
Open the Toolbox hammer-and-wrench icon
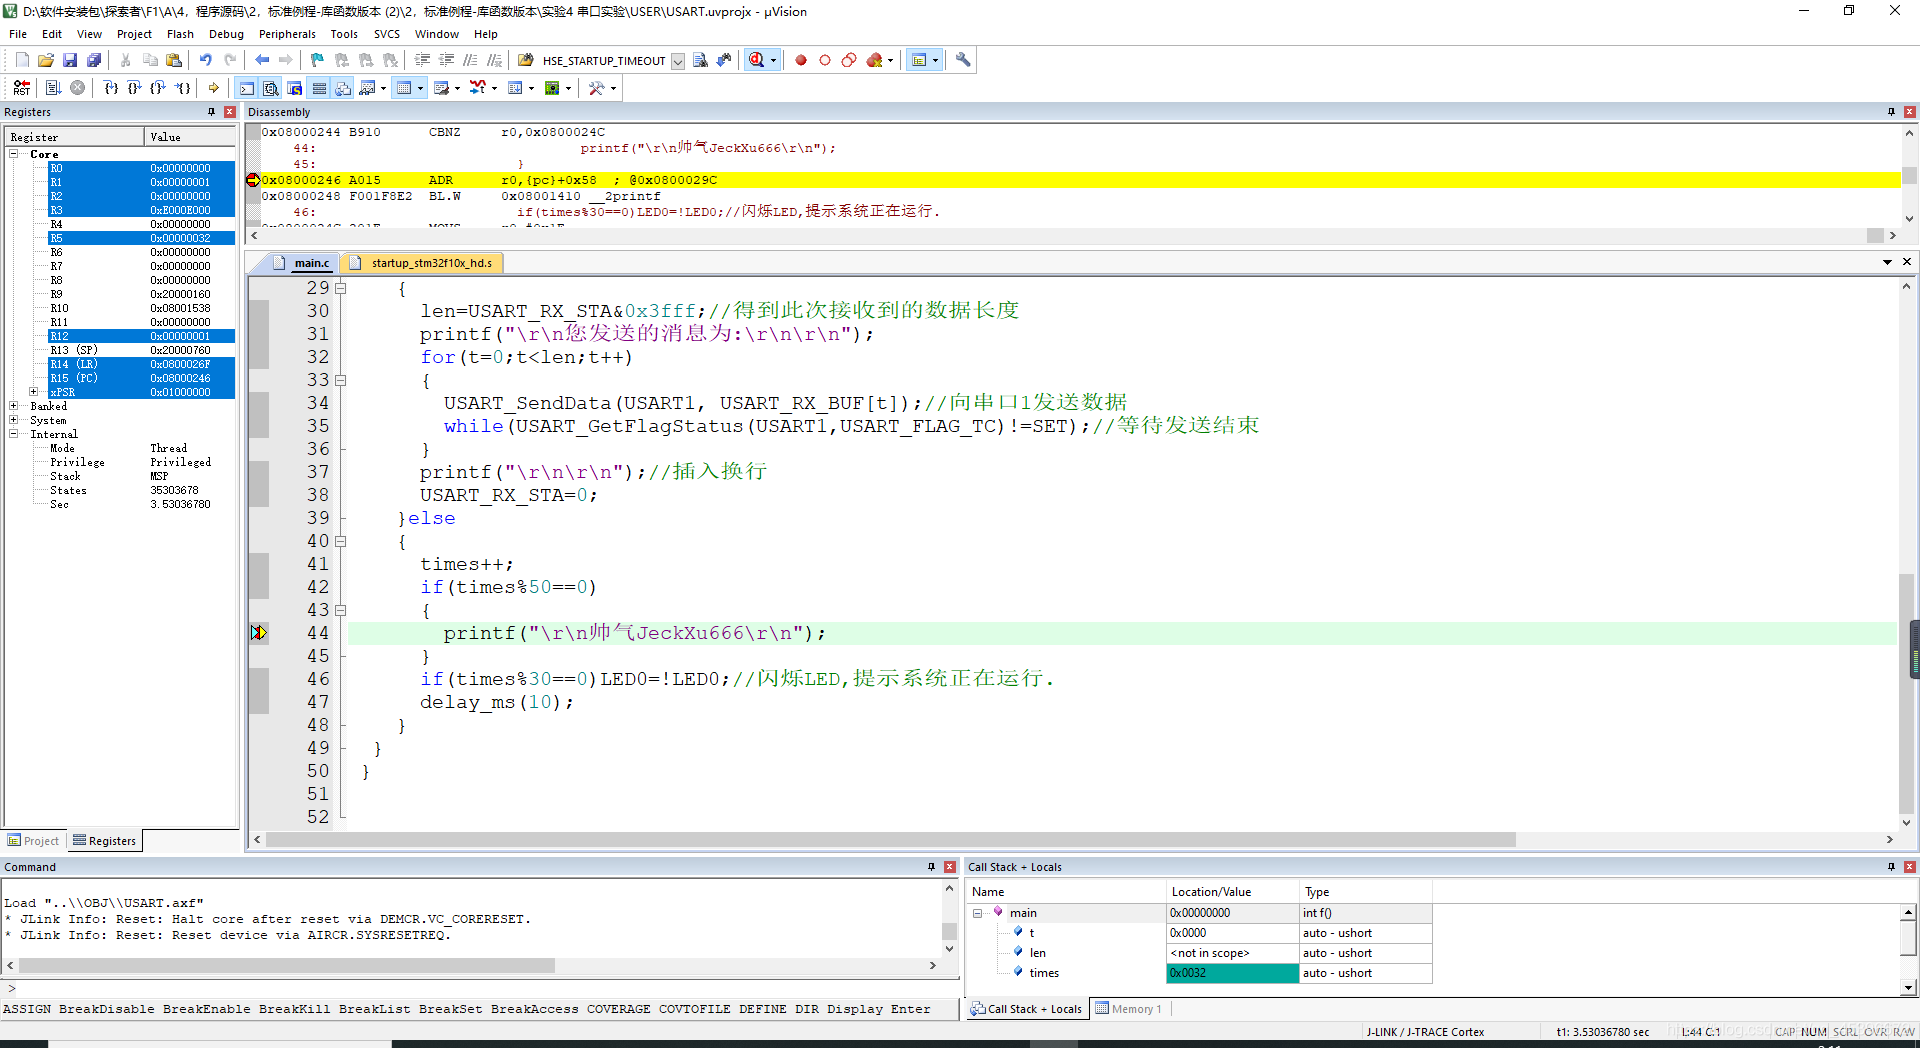596,88
